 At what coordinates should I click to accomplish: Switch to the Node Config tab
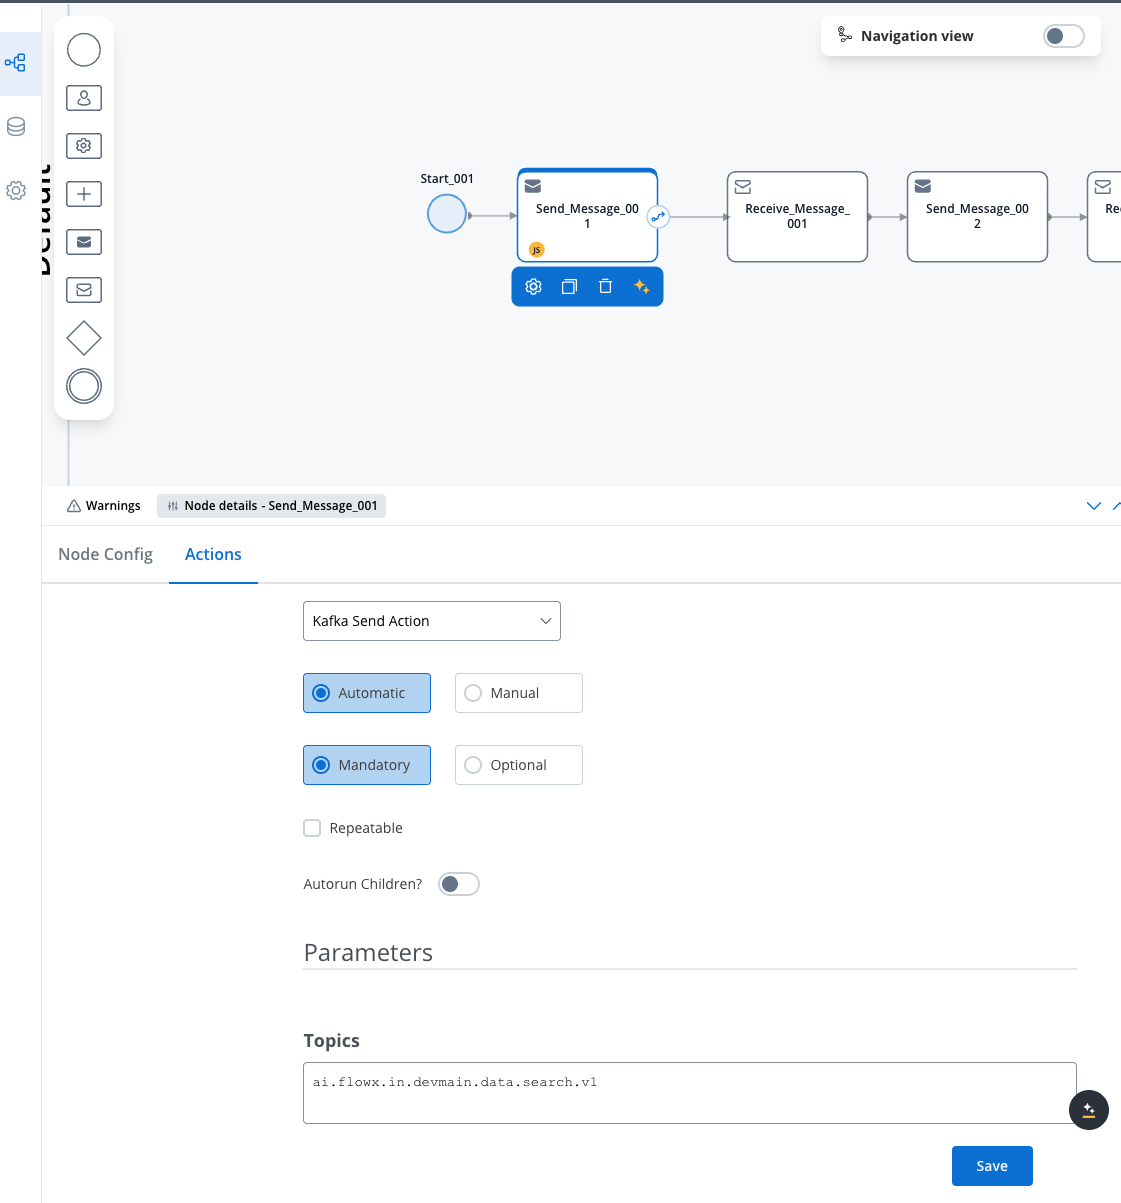click(106, 554)
